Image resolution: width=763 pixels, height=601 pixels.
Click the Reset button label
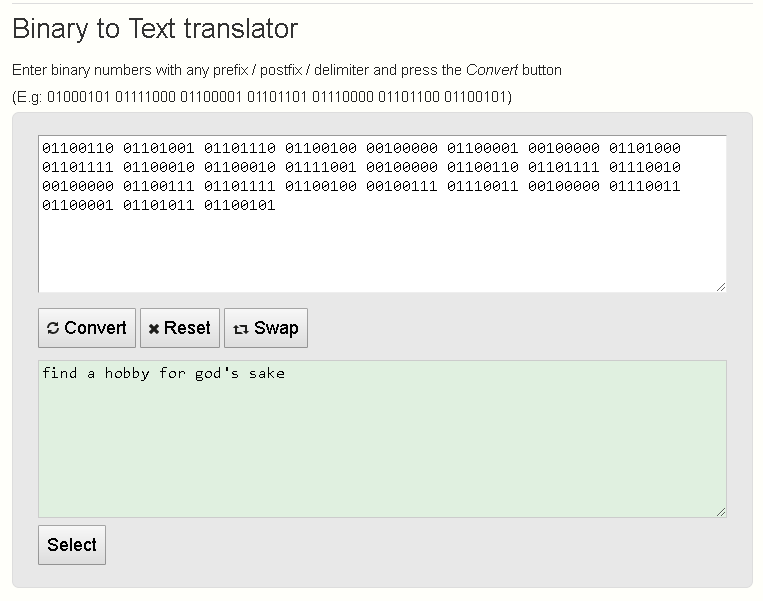click(x=187, y=328)
